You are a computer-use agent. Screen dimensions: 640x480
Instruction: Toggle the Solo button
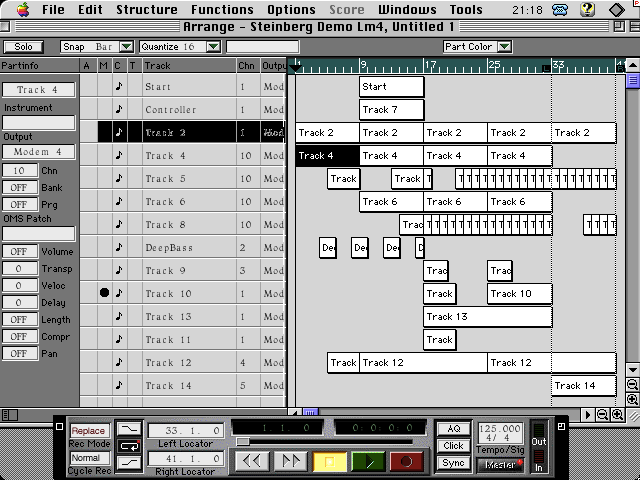coord(23,47)
